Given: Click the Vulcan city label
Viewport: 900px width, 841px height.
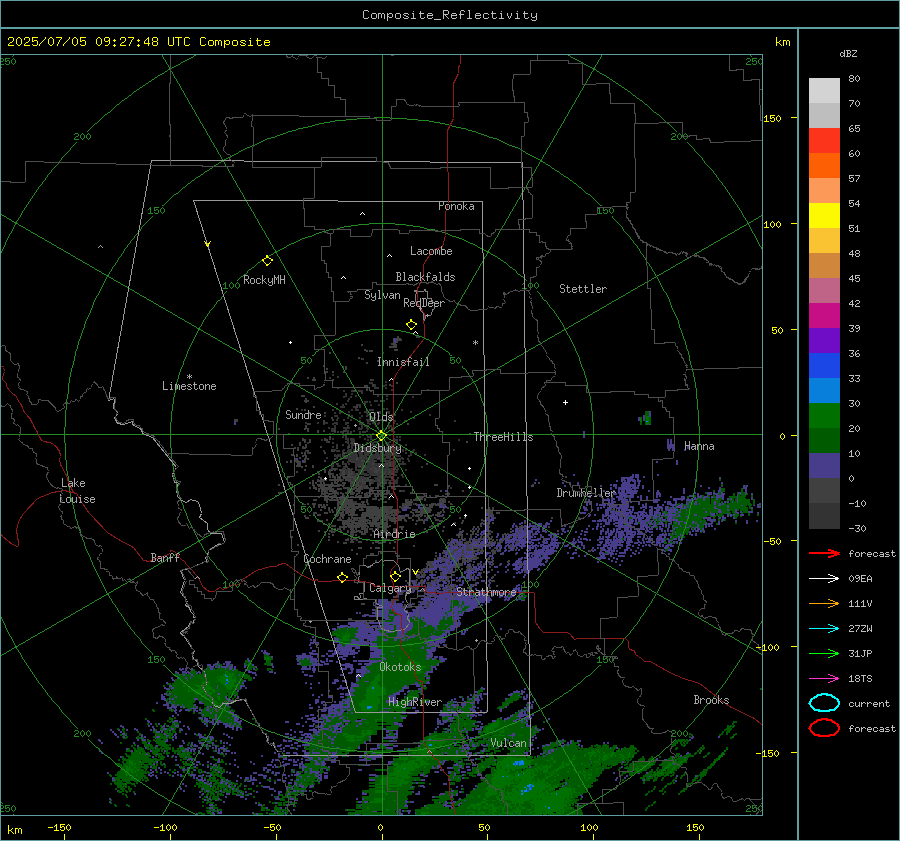Looking at the screenshot, I should click(508, 743).
